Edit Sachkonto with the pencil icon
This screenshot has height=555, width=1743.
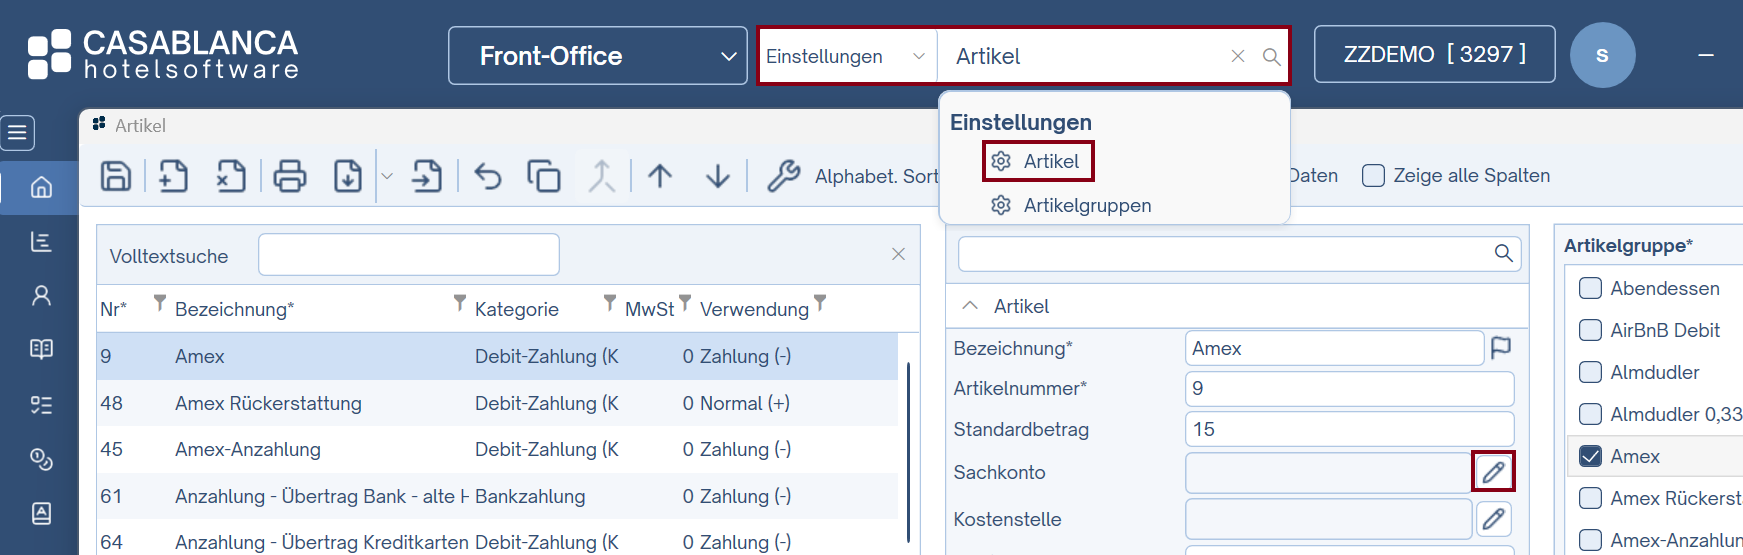[x=1494, y=472]
